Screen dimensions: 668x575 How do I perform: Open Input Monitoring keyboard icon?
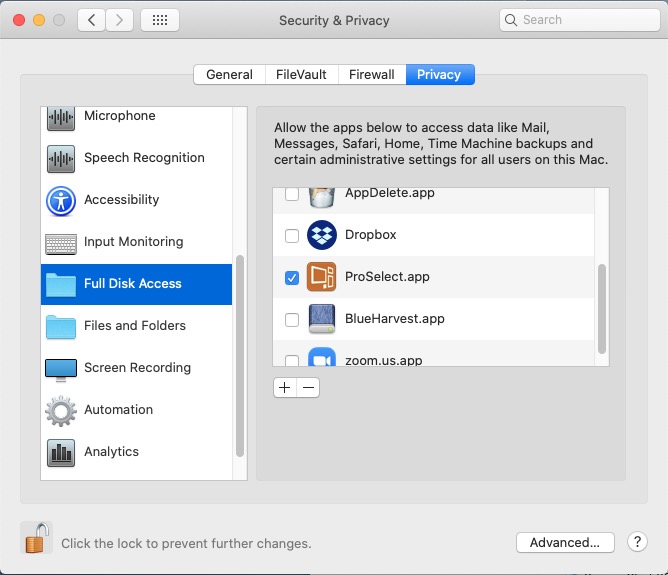click(61, 242)
